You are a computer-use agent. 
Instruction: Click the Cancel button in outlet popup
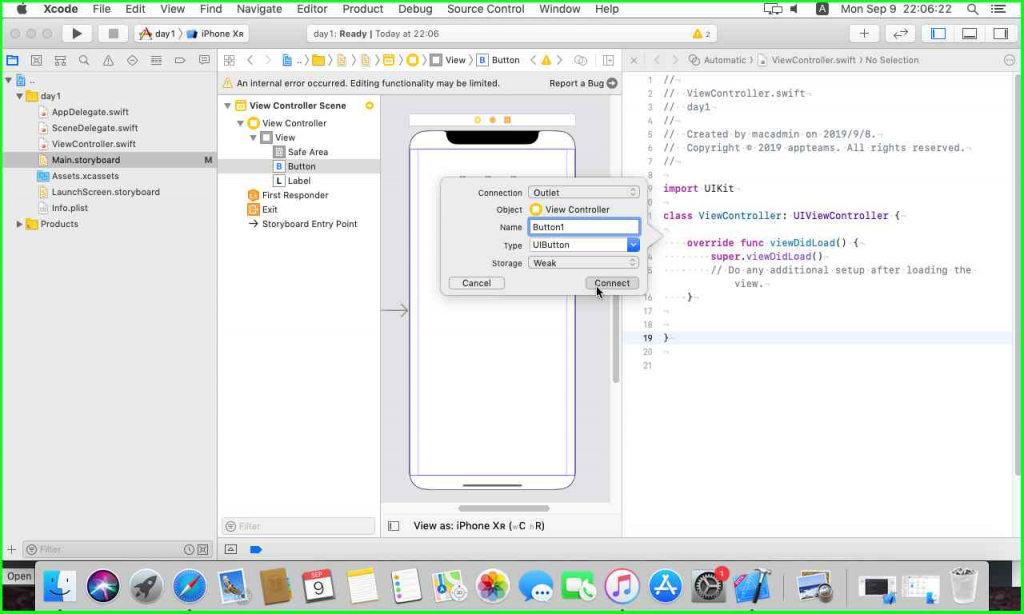(x=476, y=283)
